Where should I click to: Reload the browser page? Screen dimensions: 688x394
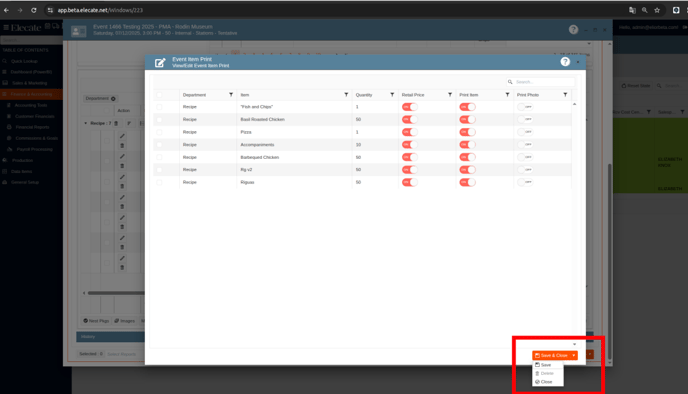[x=33, y=10]
